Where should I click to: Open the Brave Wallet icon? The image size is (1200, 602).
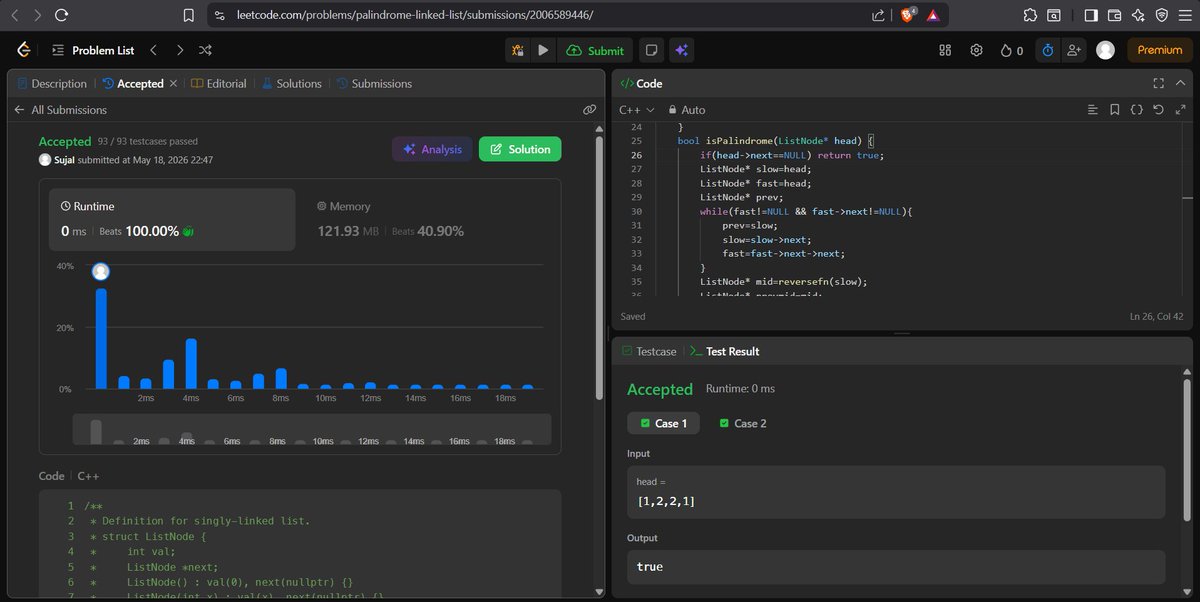click(1114, 15)
